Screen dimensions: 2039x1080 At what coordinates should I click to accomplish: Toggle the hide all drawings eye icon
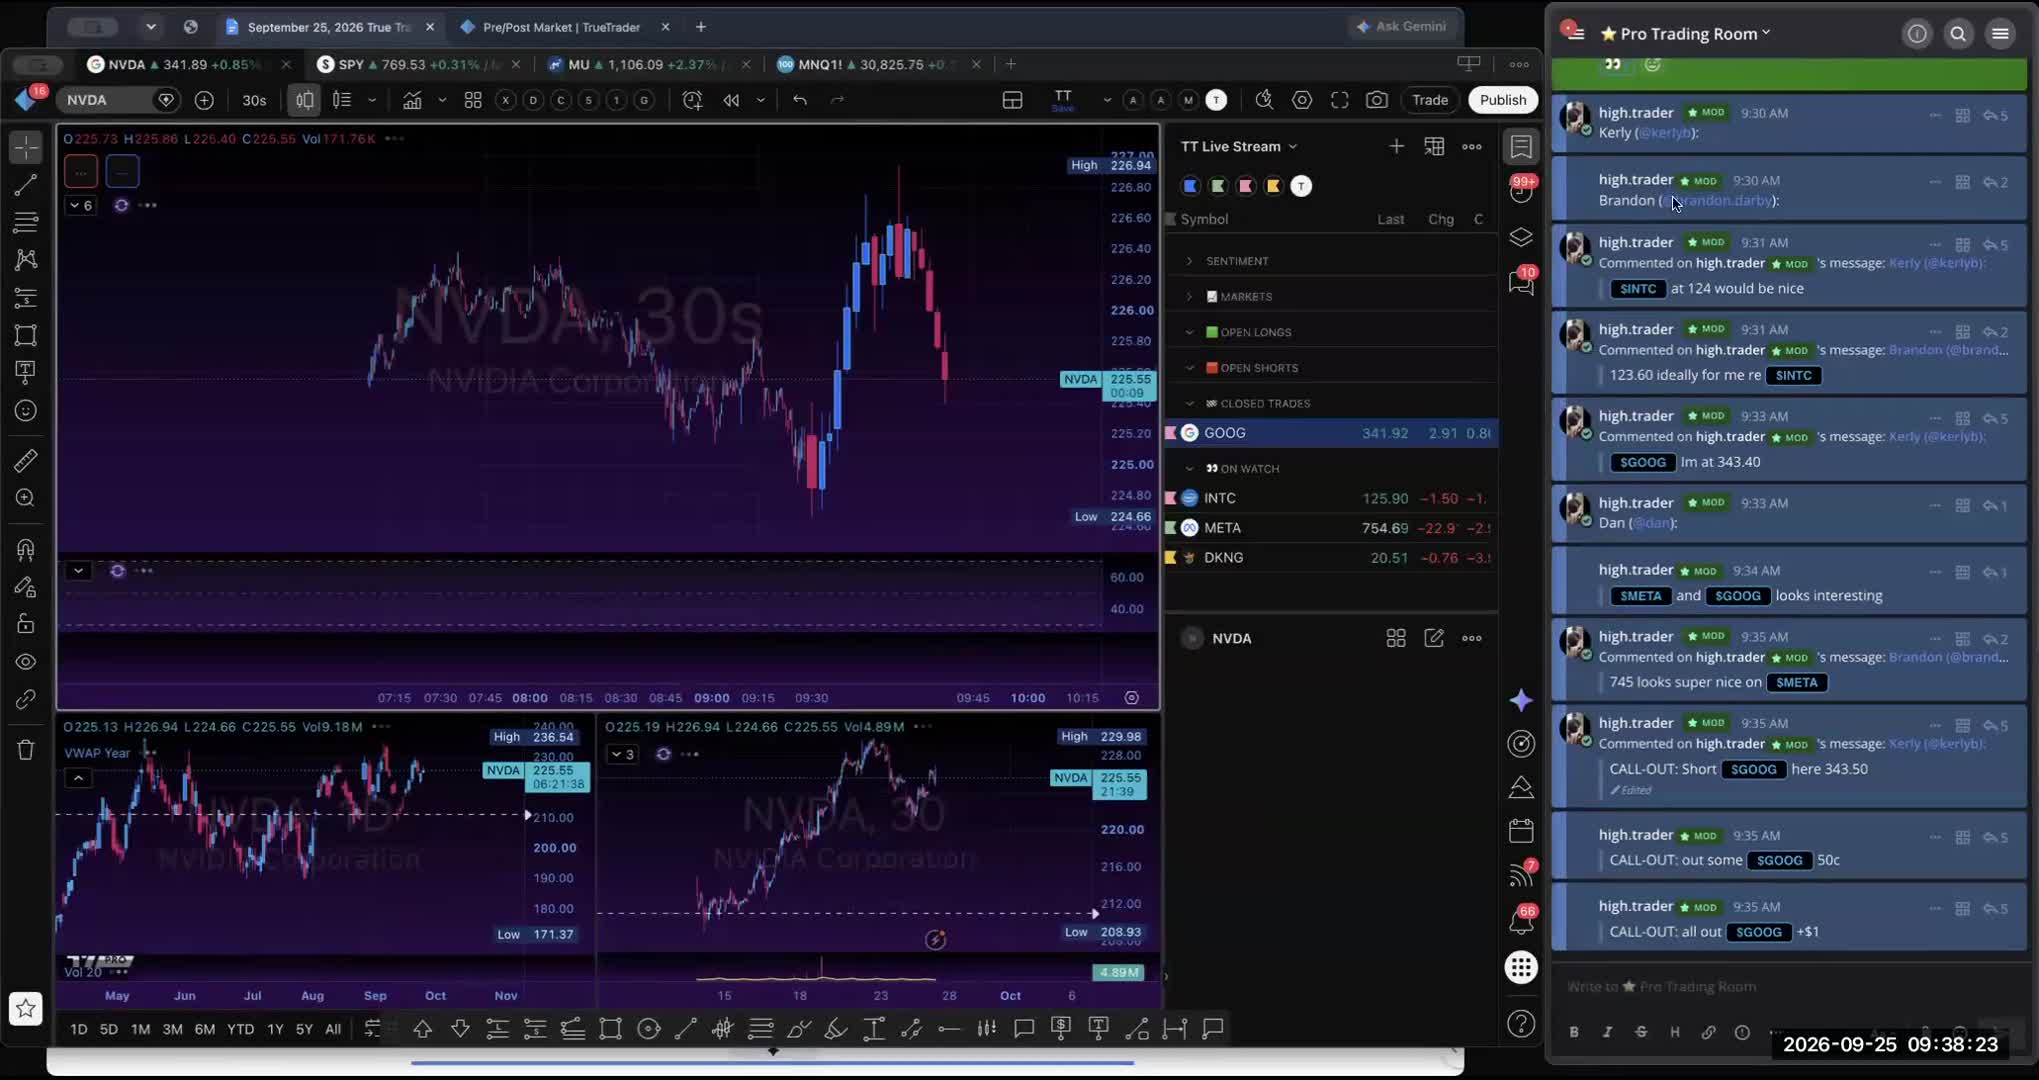[26, 662]
